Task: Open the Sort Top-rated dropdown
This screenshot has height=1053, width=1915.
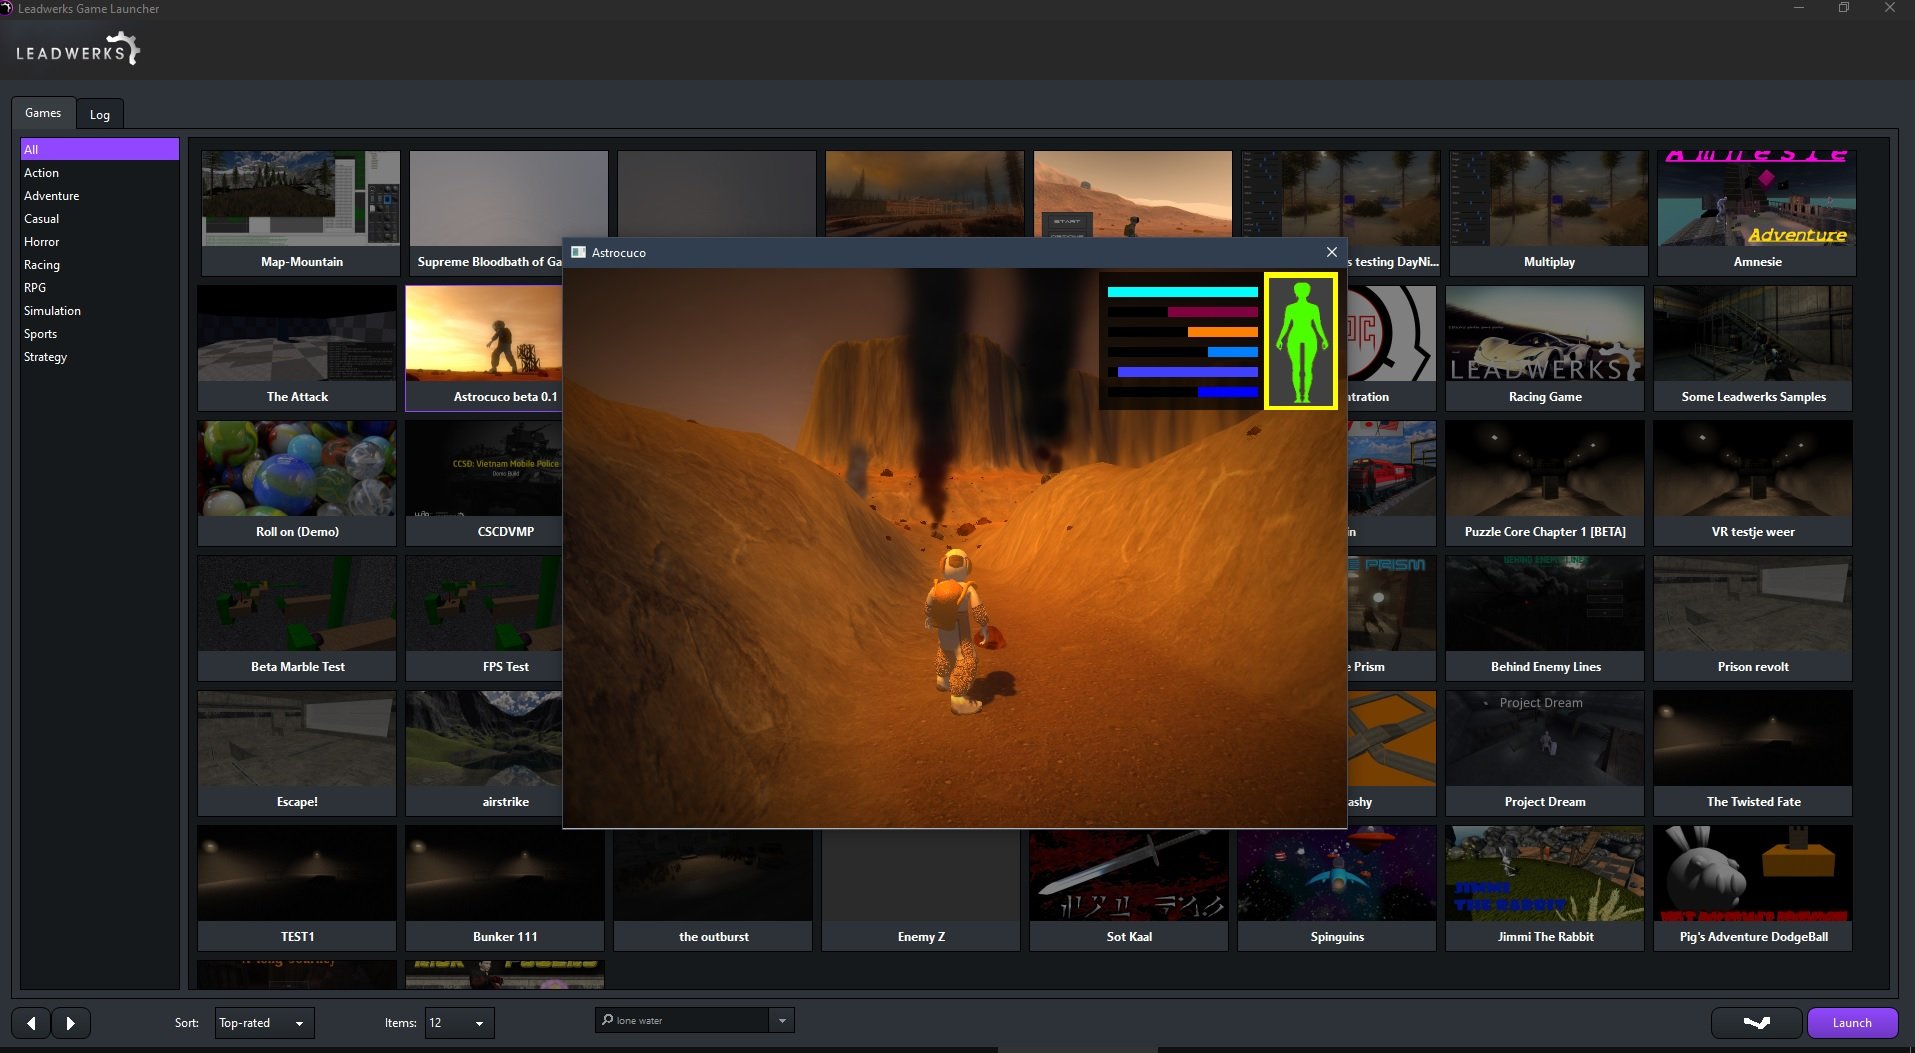Action: click(x=264, y=1023)
